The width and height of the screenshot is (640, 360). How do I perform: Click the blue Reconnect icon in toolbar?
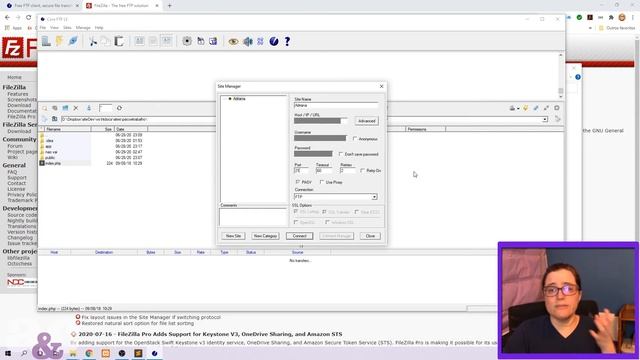point(73,41)
